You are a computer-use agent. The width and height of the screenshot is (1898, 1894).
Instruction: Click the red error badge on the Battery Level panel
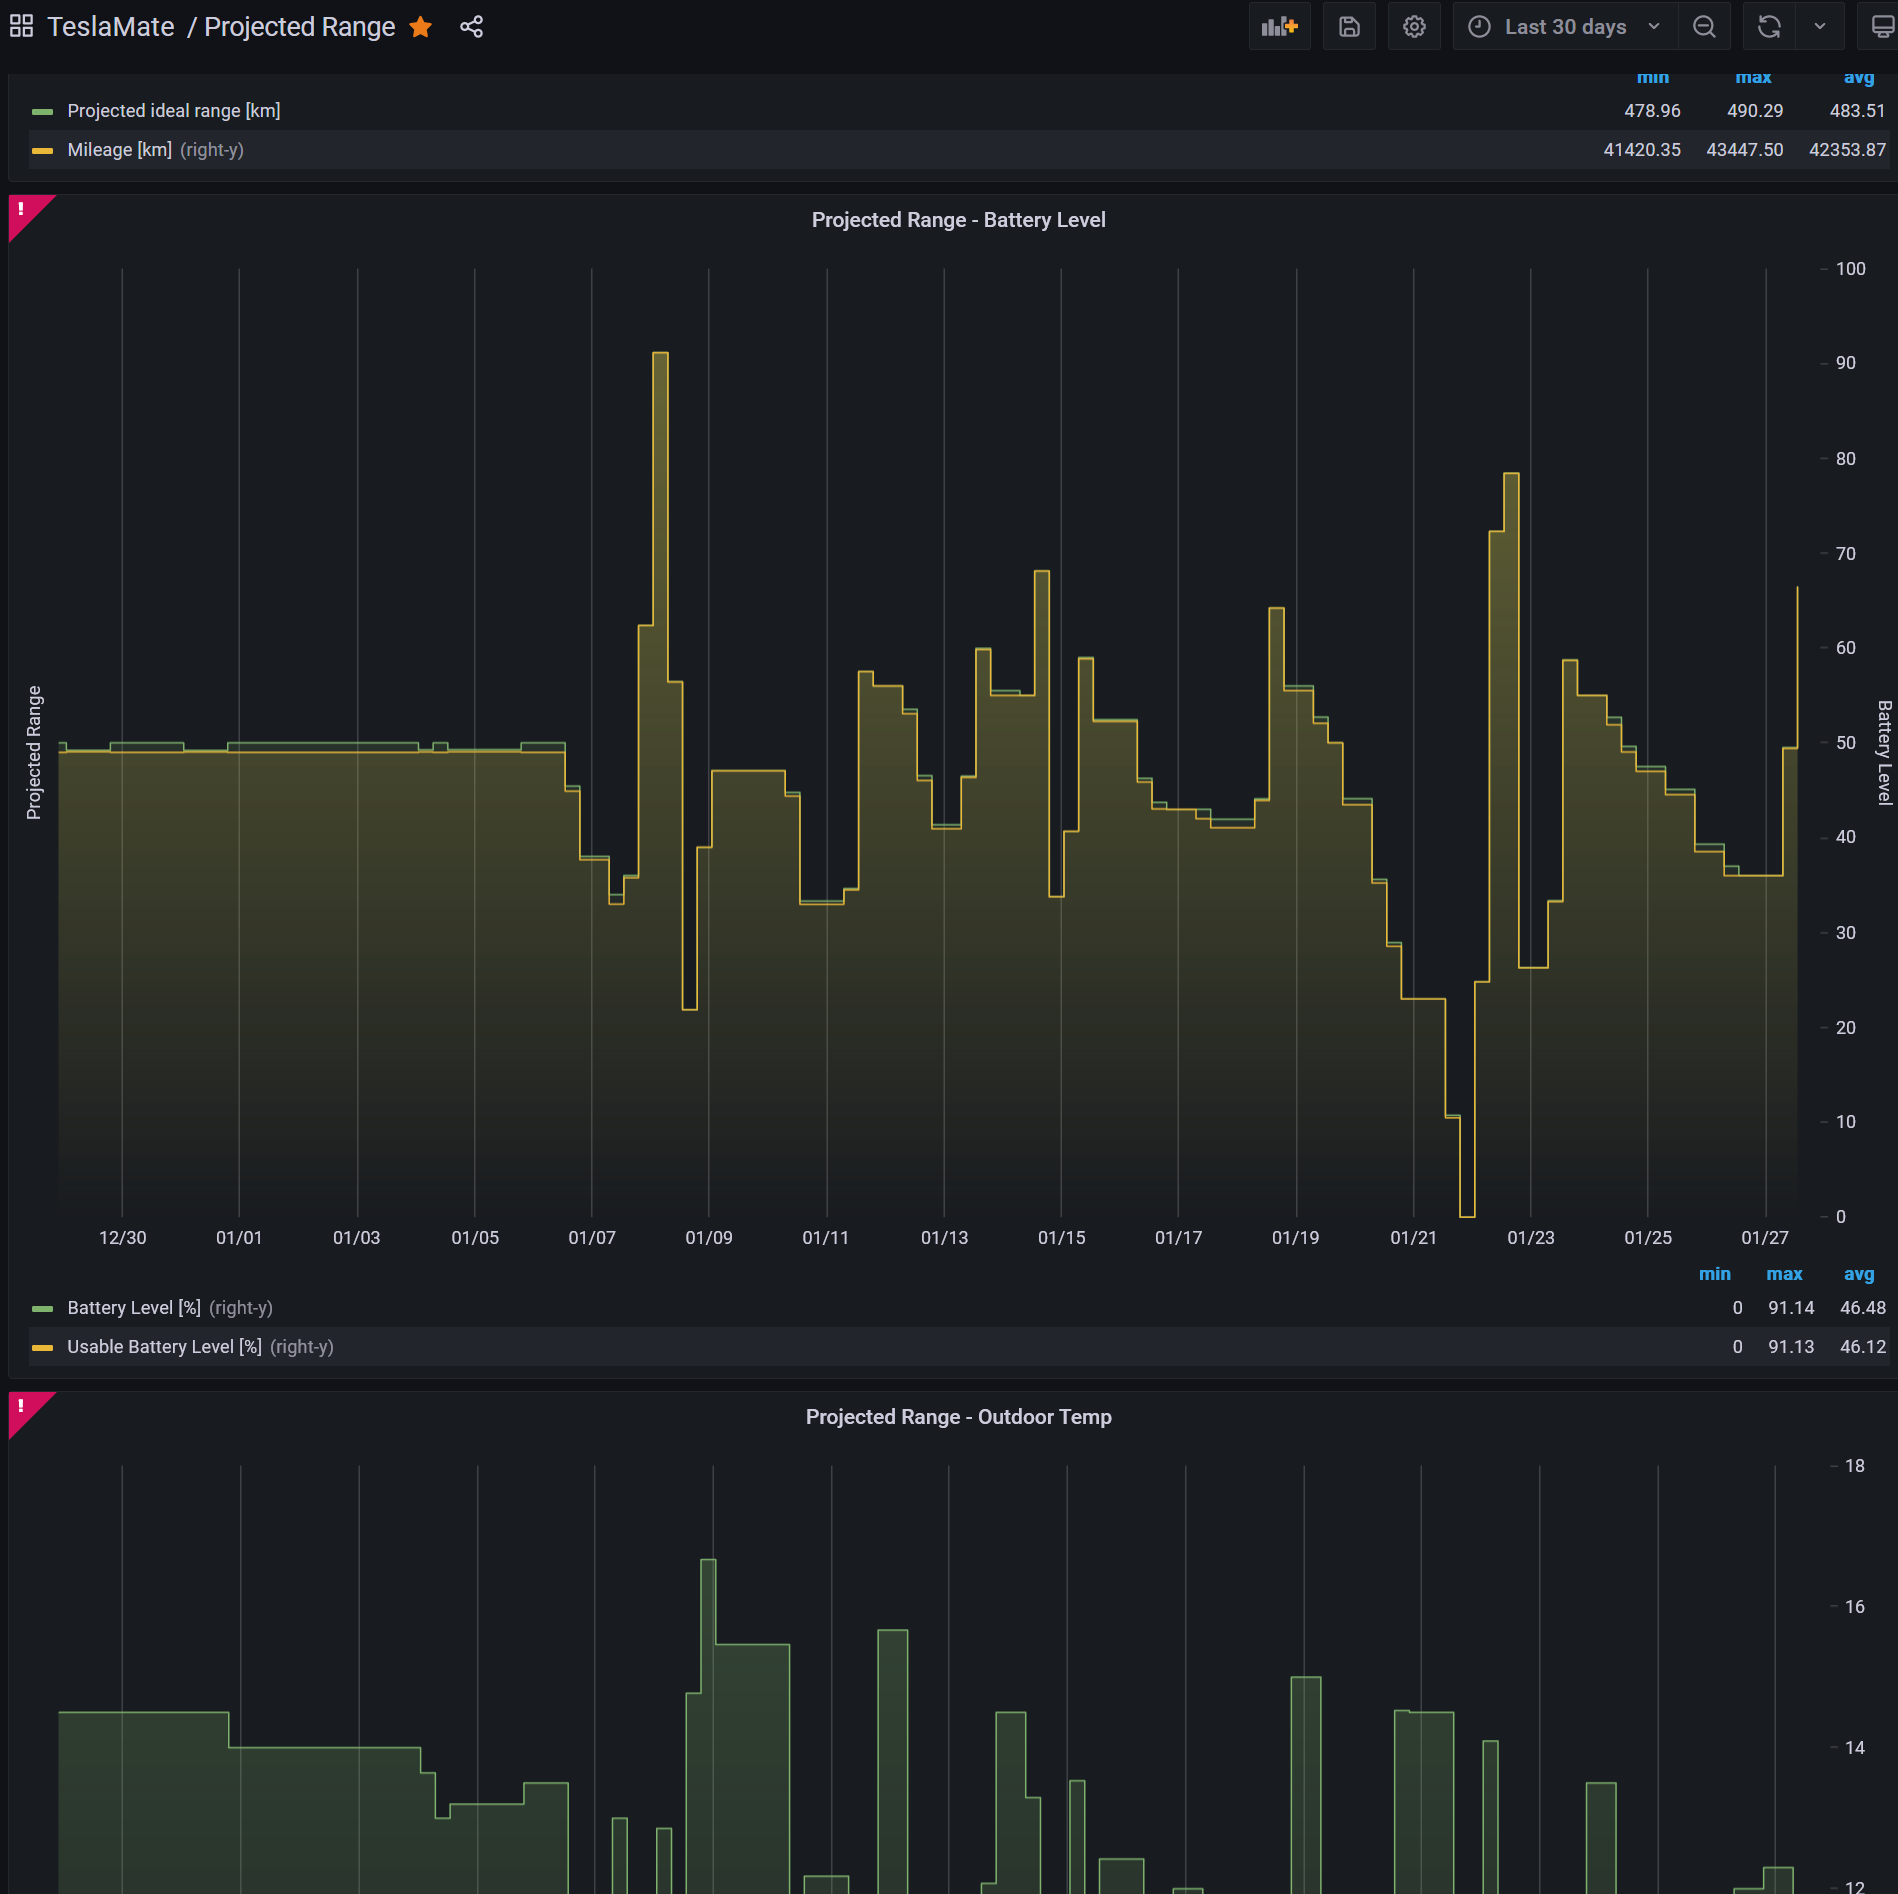(22, 210)
